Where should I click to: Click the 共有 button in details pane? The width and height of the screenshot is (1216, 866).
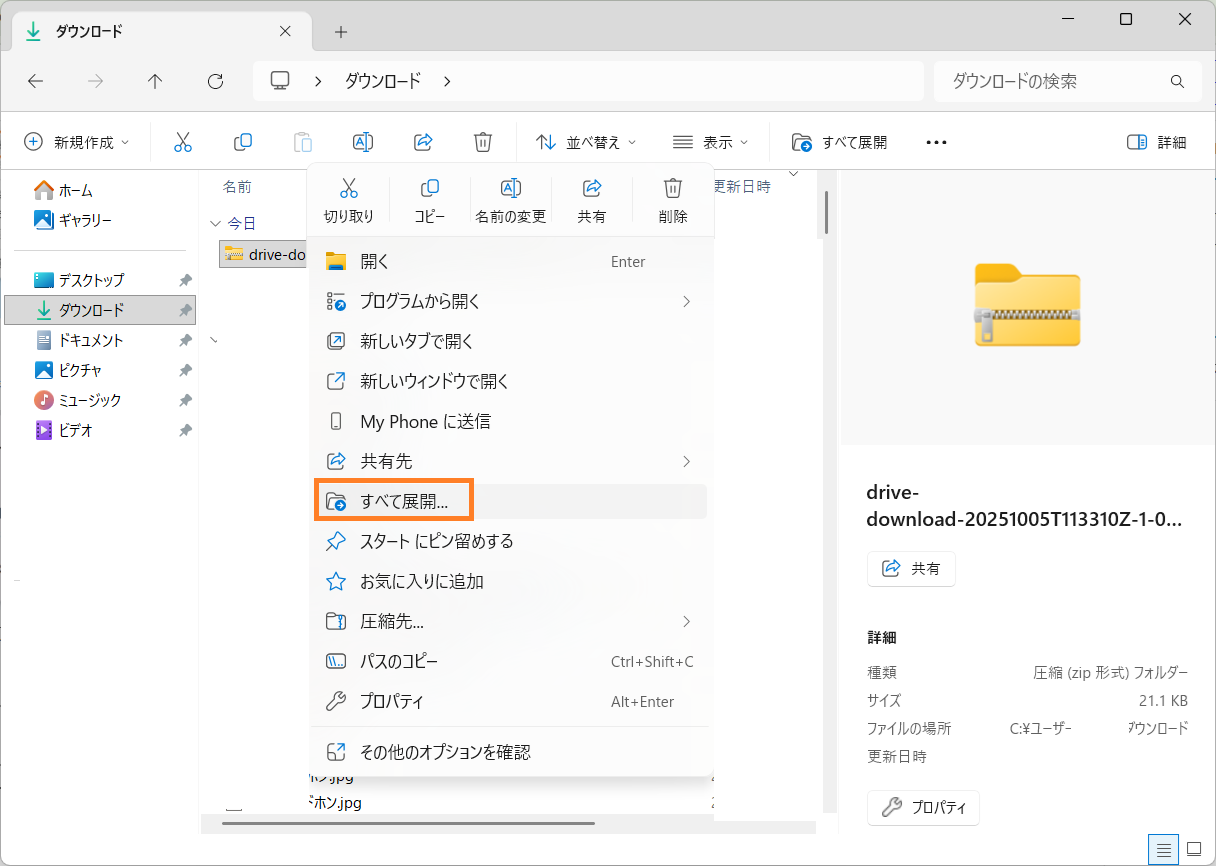coord(911,568)
